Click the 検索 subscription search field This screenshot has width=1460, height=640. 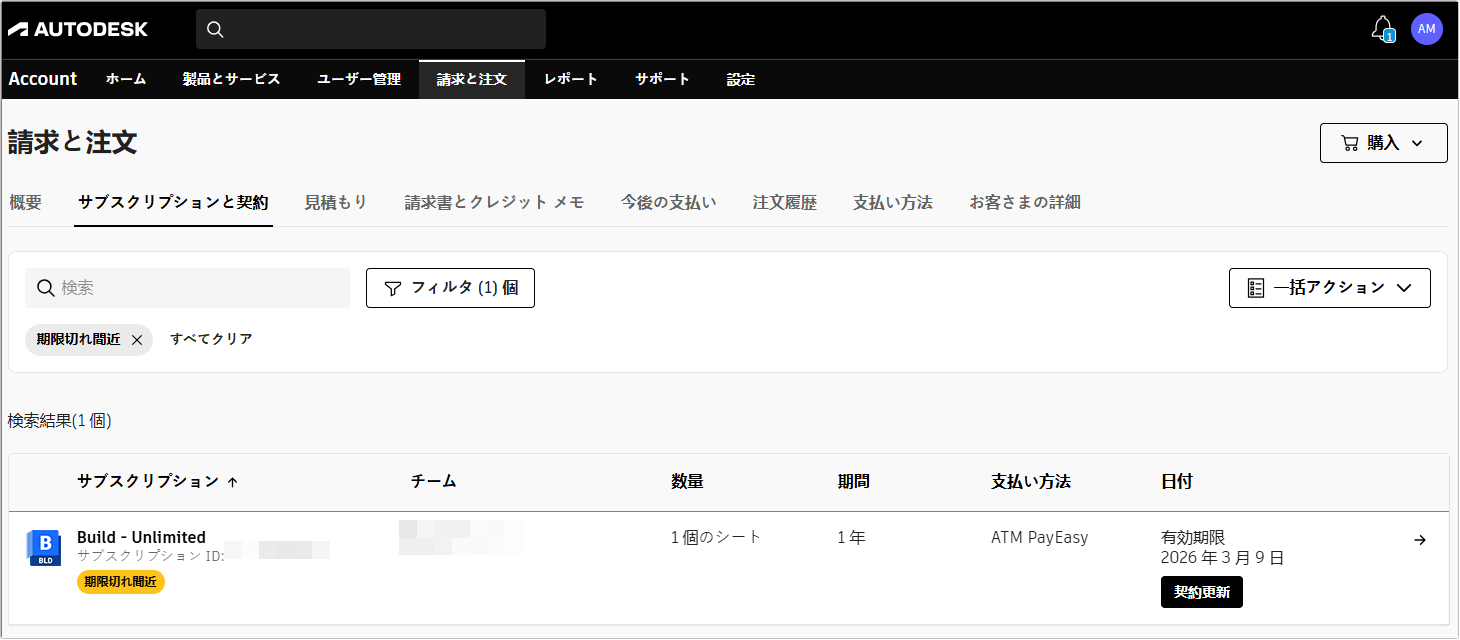pyautogui.click(x=187, y=288)
